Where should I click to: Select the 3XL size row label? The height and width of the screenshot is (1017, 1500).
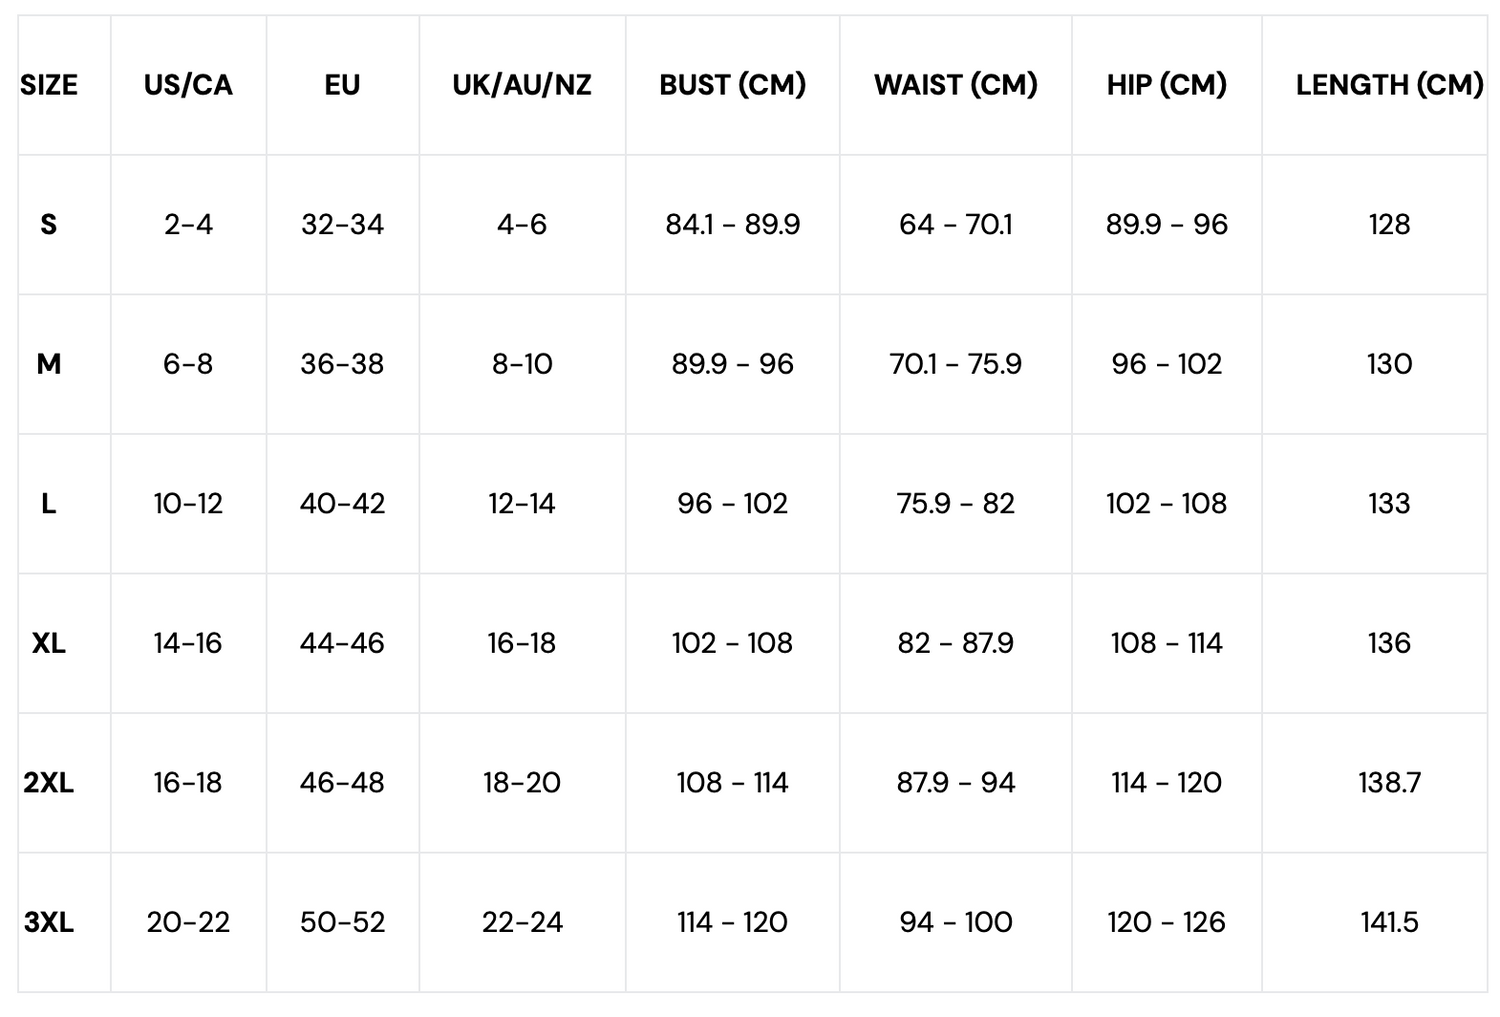tap(49, 922)
